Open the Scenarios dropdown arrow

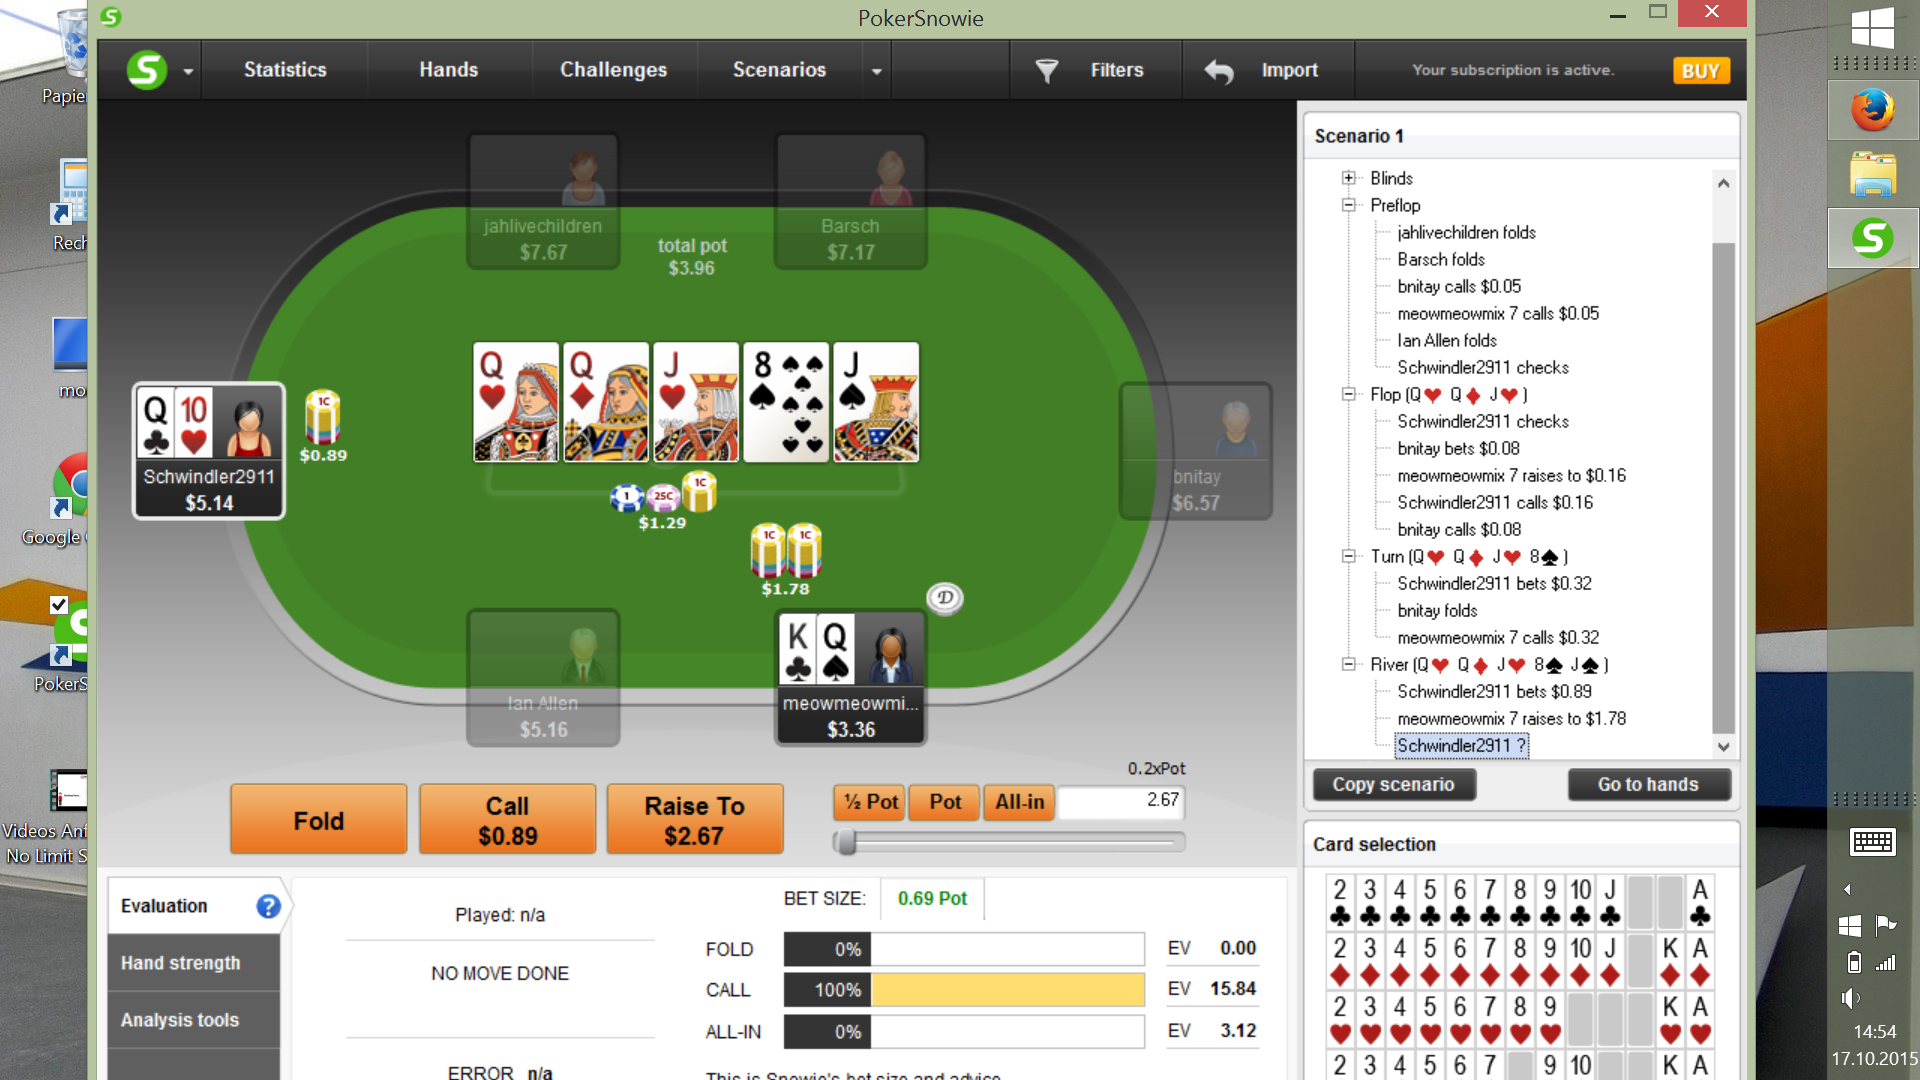pos(877,71)
